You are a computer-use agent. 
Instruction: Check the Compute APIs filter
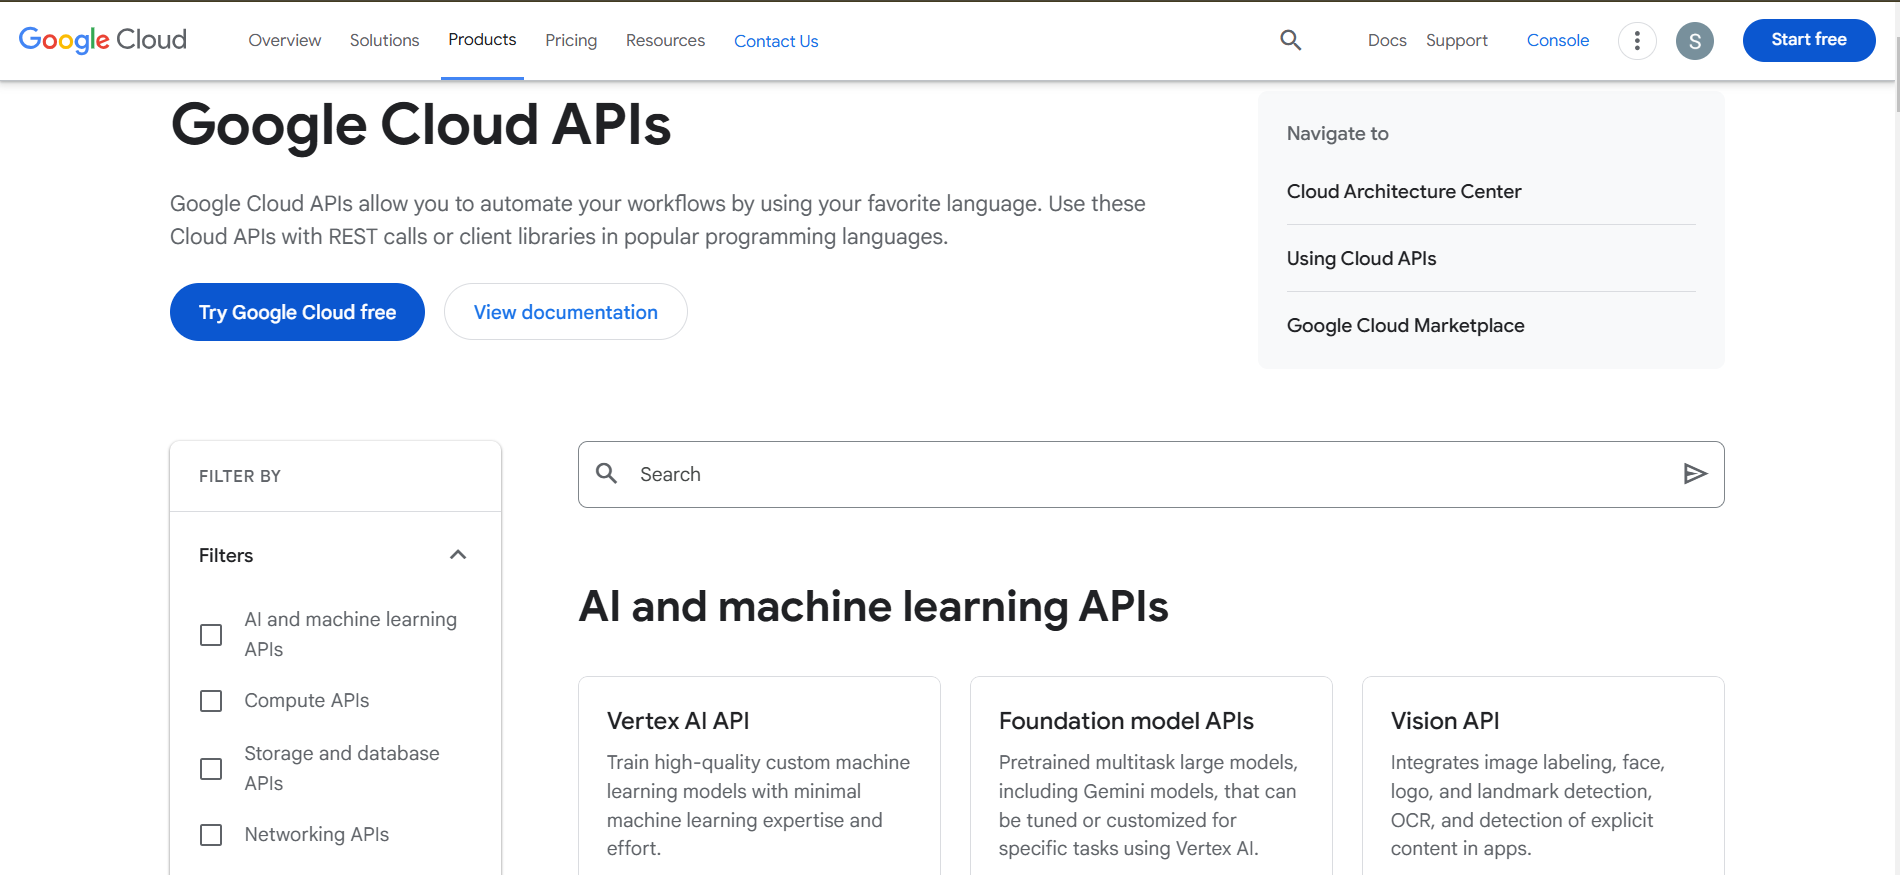click(211, 701)
